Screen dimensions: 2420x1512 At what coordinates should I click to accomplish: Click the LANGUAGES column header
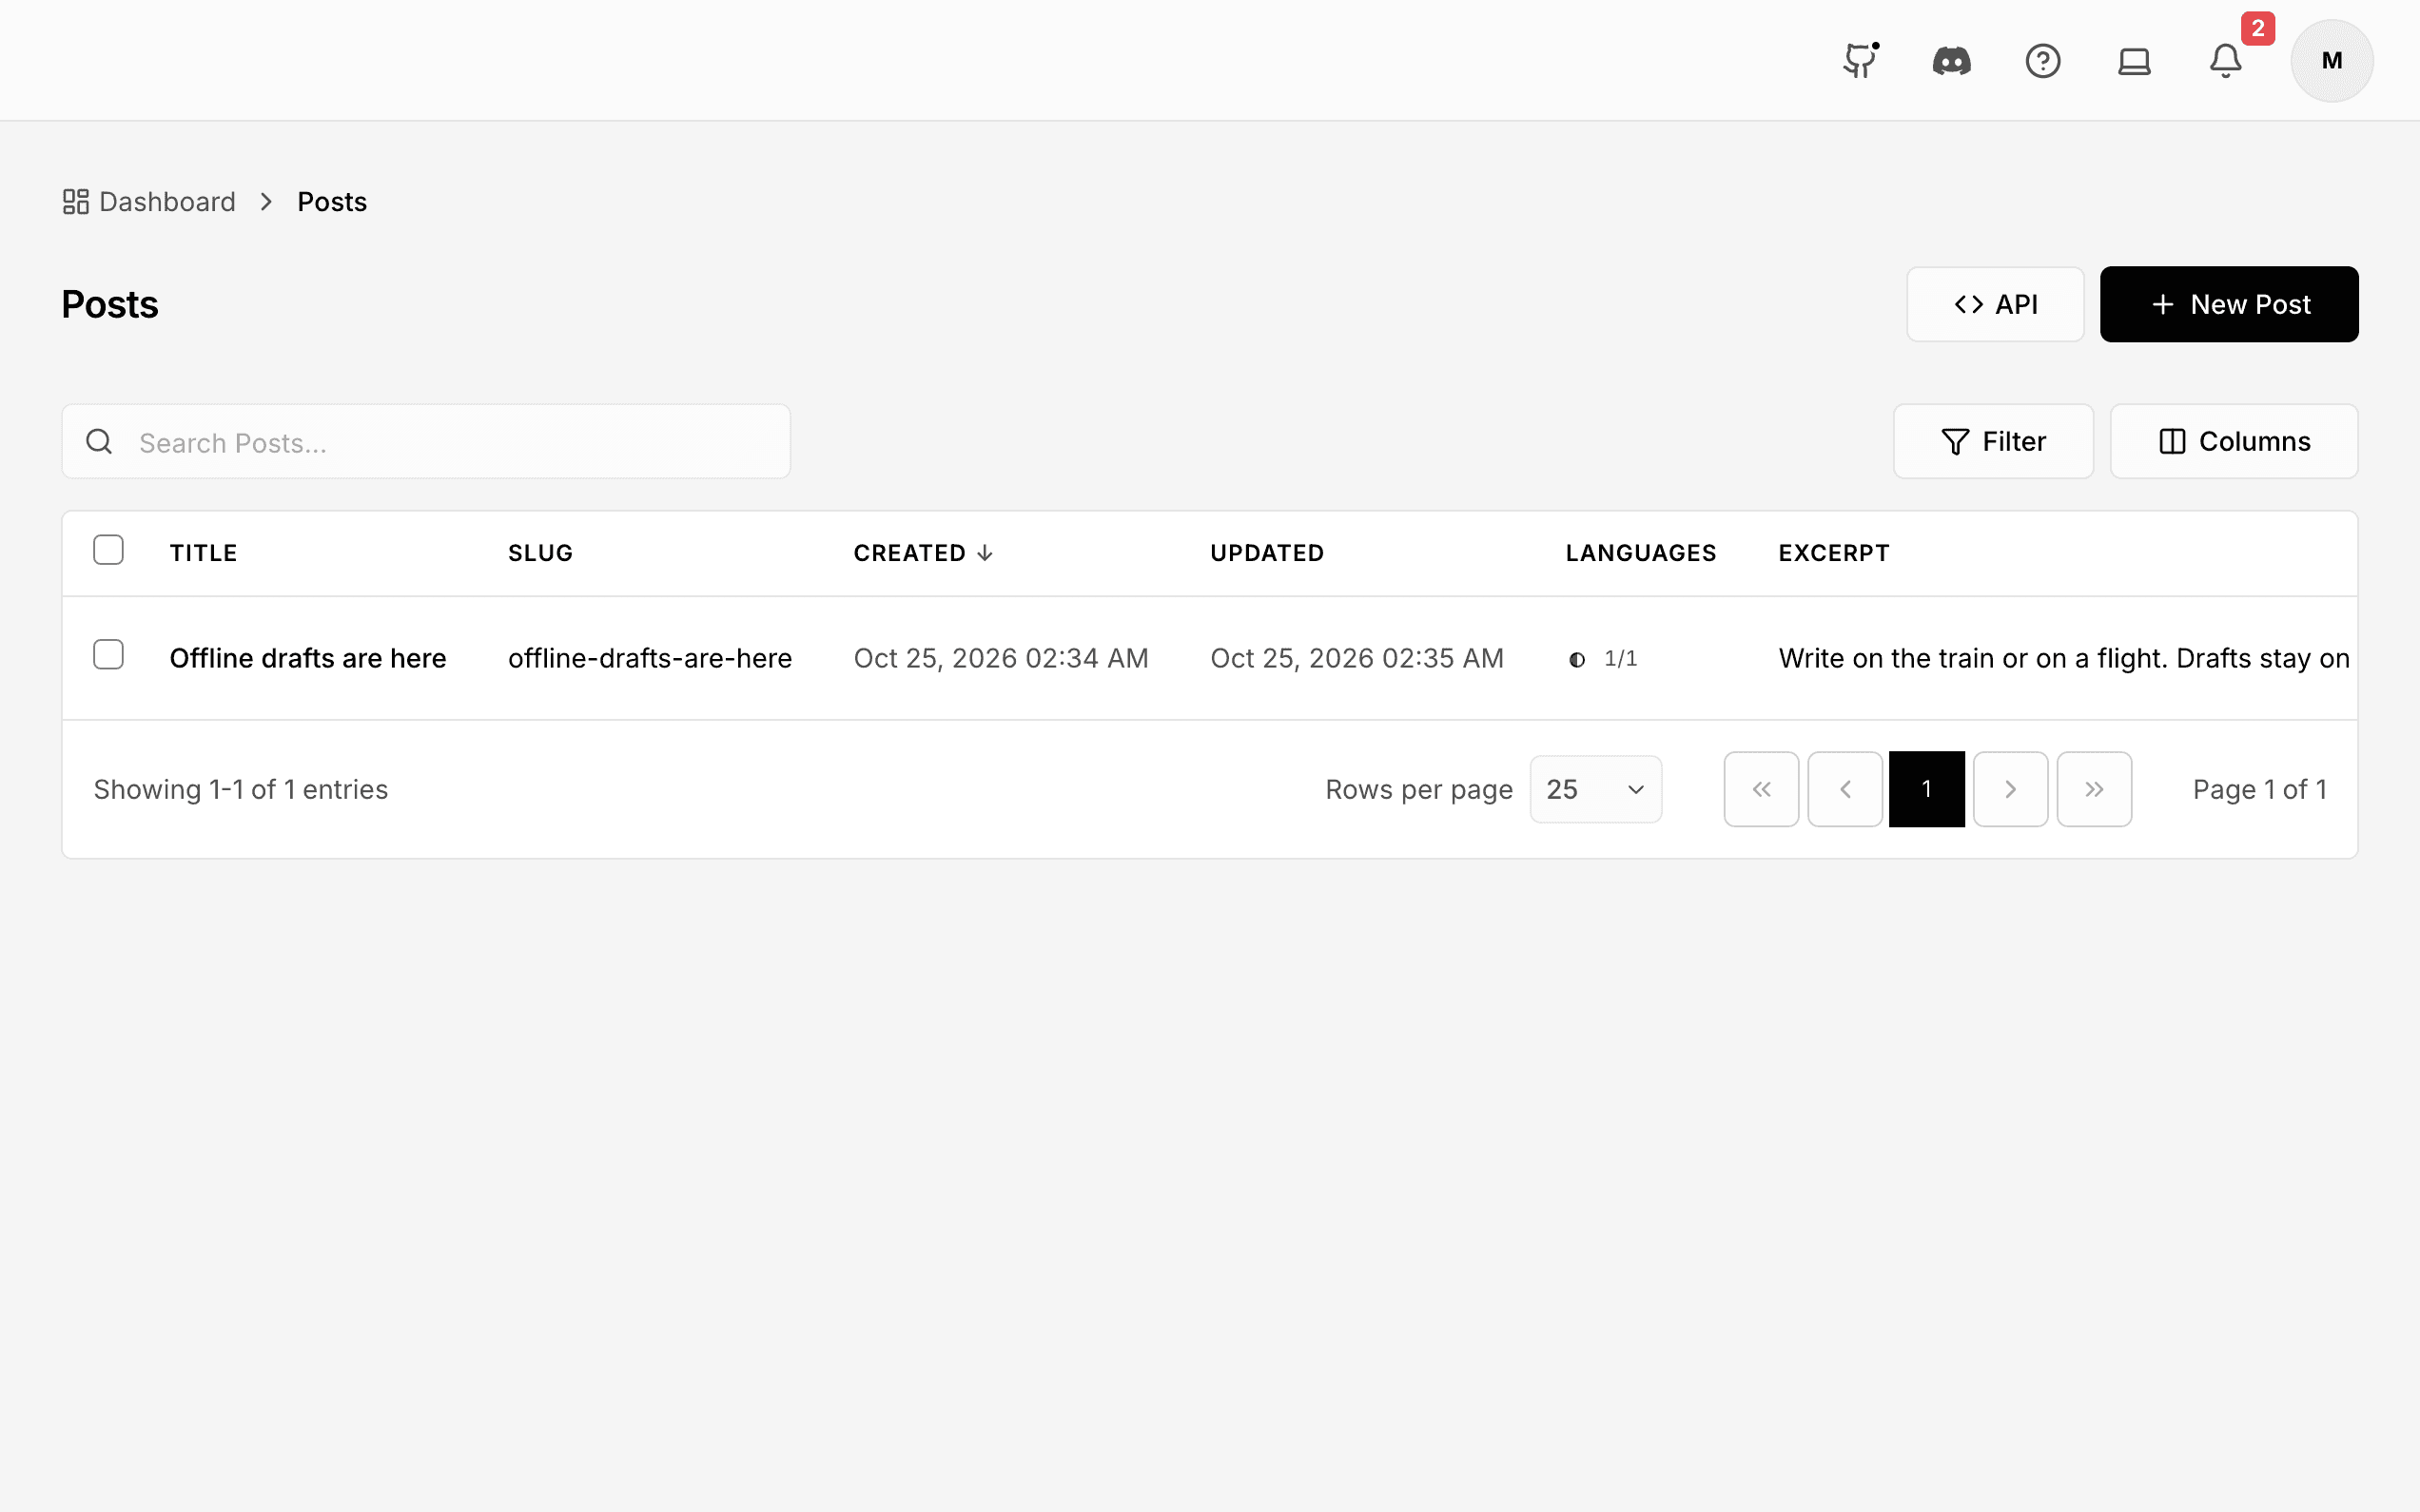pos(1641,553)
